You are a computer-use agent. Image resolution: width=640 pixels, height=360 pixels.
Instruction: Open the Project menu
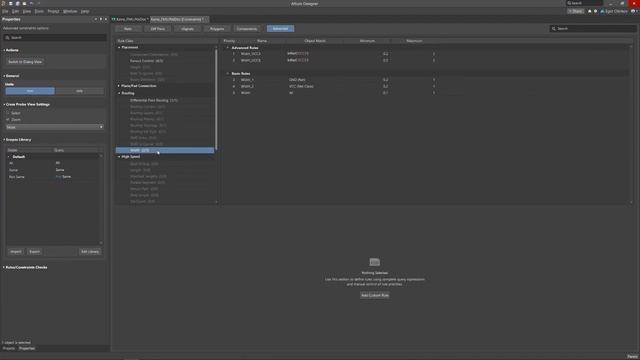tap(53, 11)
